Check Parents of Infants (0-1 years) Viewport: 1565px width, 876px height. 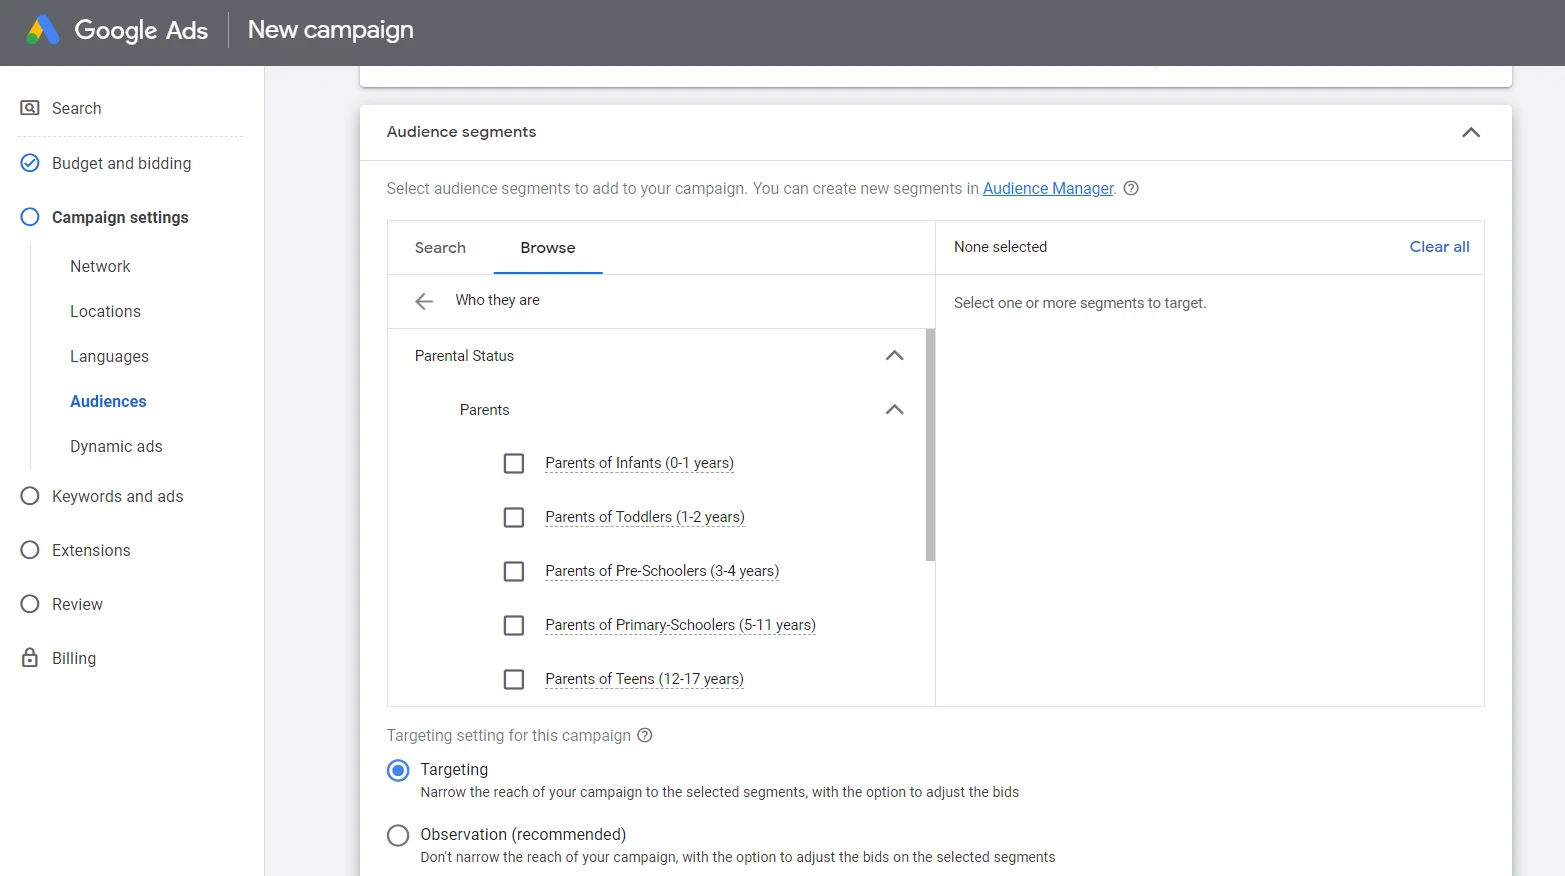point(514,463)
